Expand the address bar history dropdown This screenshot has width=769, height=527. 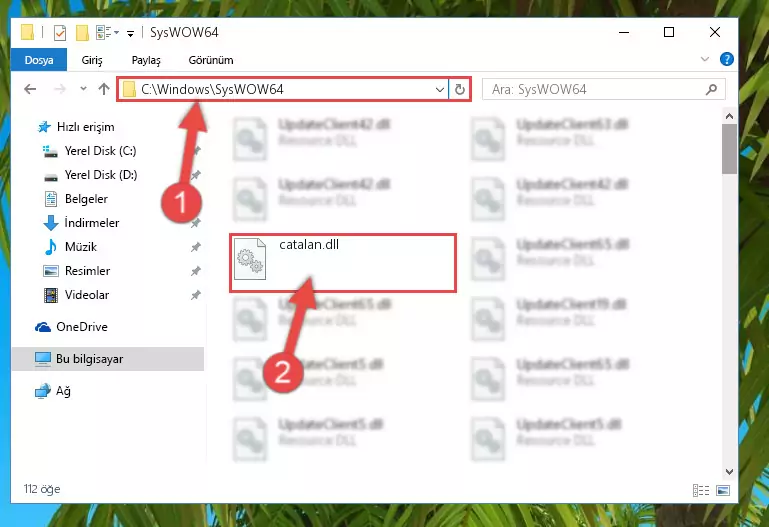pyautogui.click(x=439, y=89)
